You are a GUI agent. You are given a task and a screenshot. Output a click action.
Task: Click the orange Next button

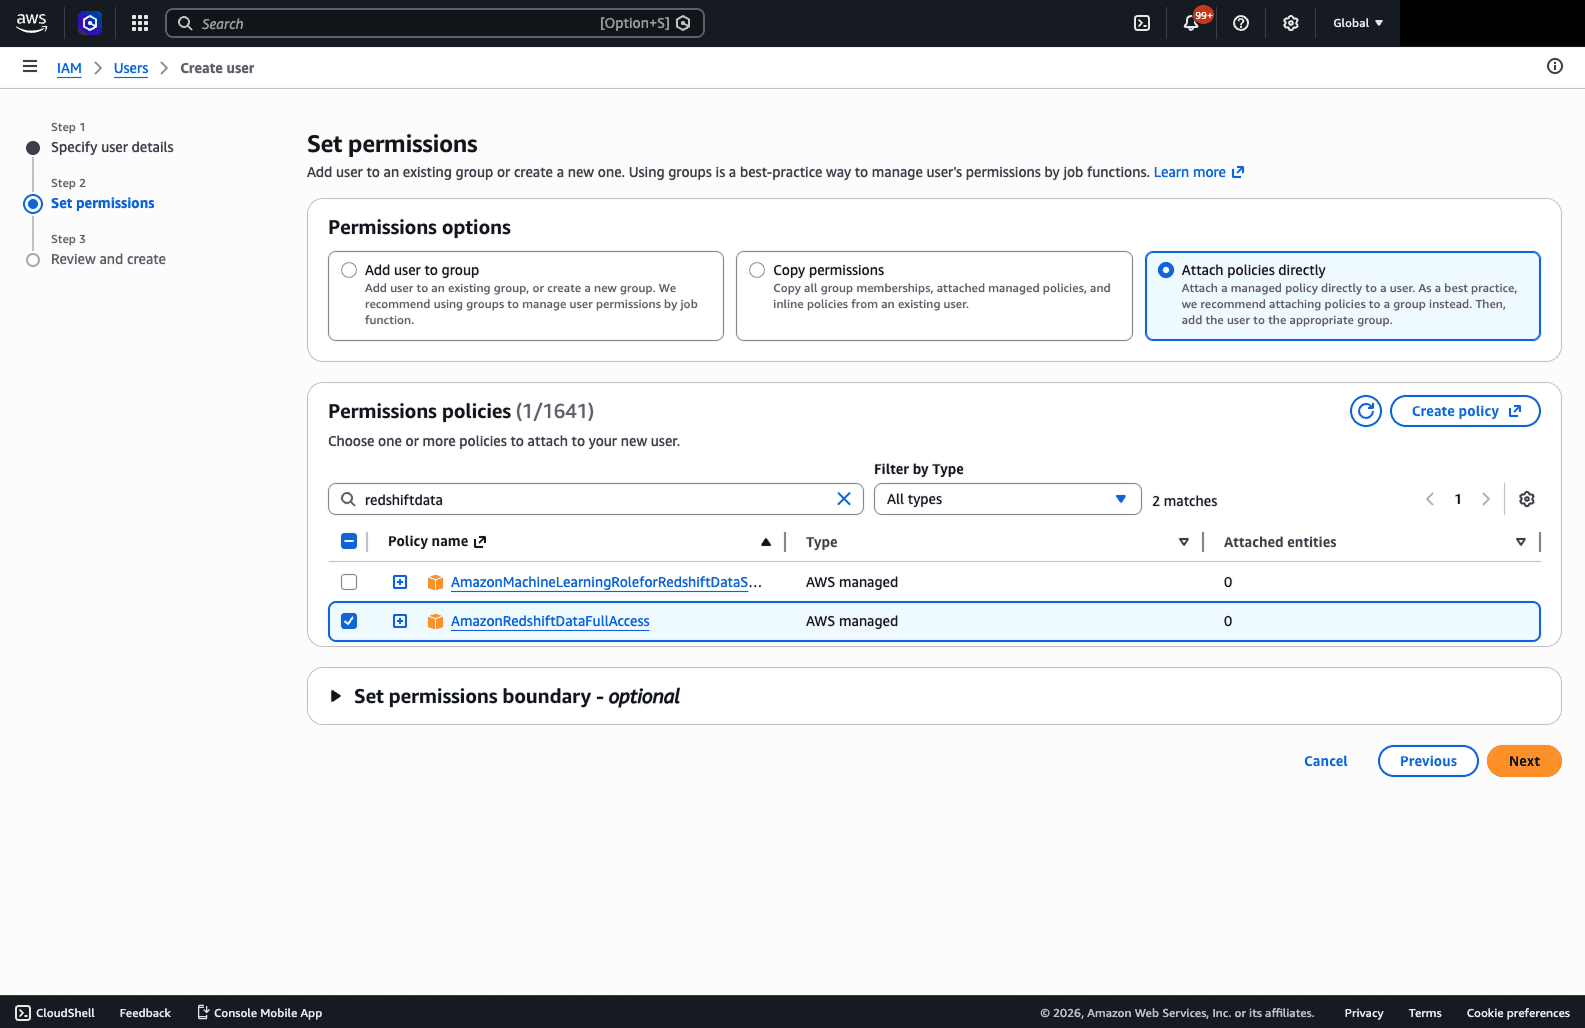point(1524,761)
